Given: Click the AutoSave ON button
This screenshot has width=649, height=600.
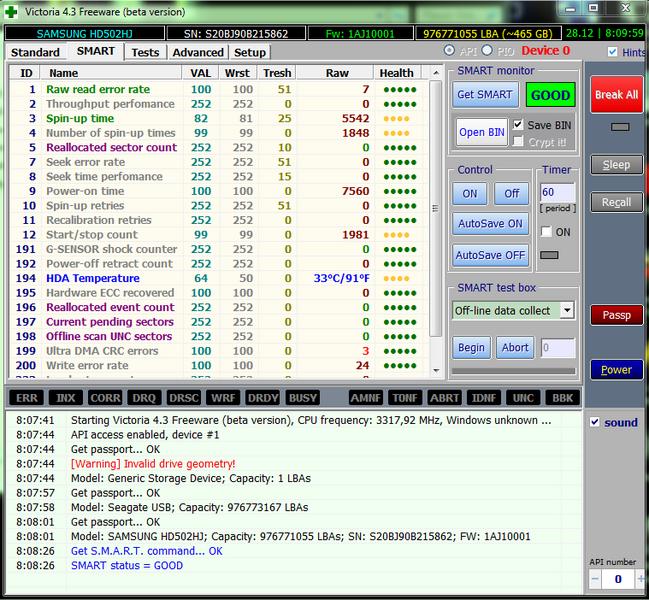Looking at the screenshot, I should (x=490, y=223).
